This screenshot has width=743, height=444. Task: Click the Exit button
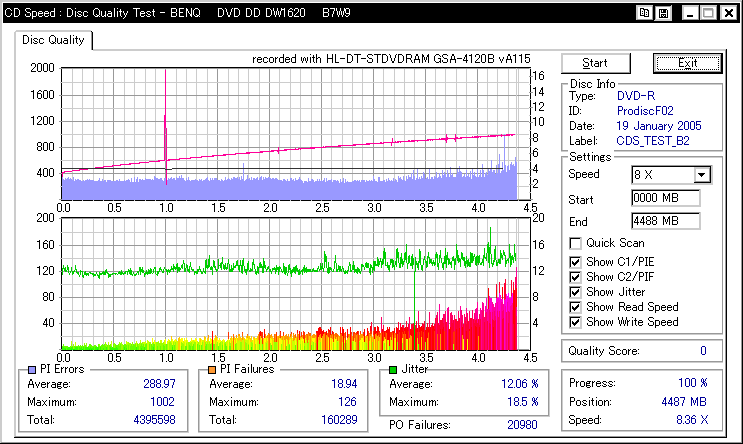point(686,63)
